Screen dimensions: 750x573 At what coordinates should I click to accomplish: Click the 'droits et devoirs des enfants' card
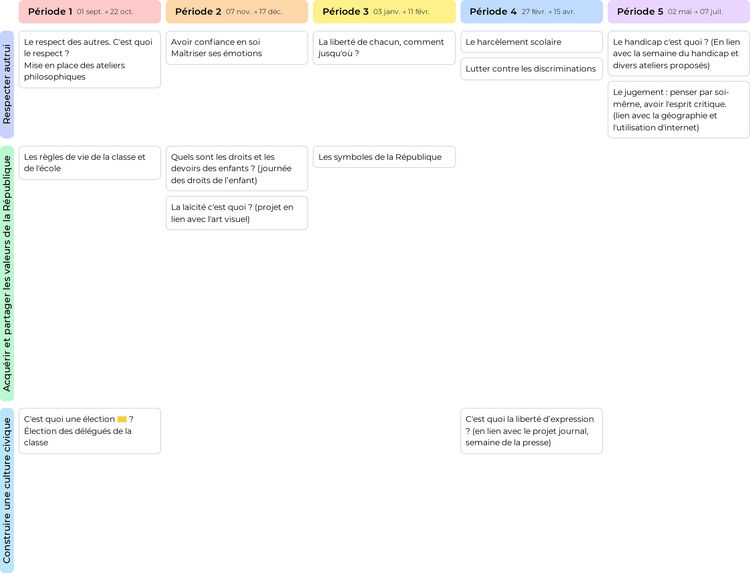tap(236, 169)
